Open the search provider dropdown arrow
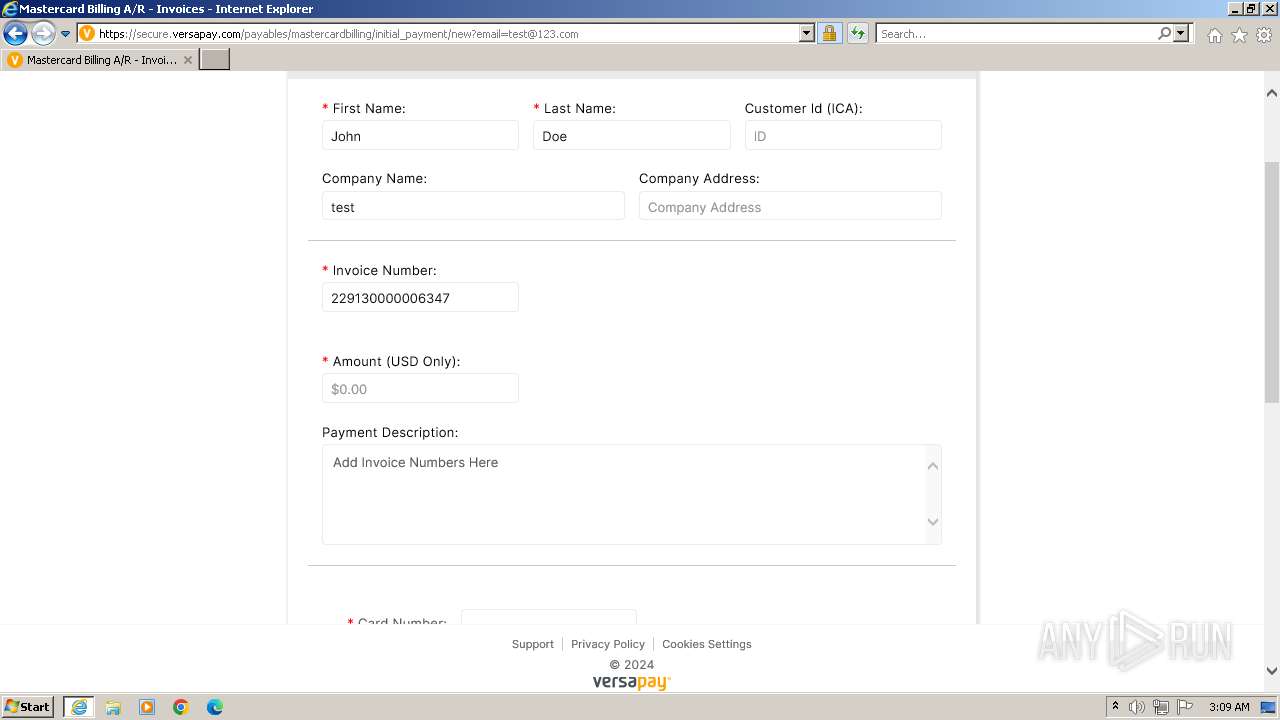 (x=1181, y=34)
